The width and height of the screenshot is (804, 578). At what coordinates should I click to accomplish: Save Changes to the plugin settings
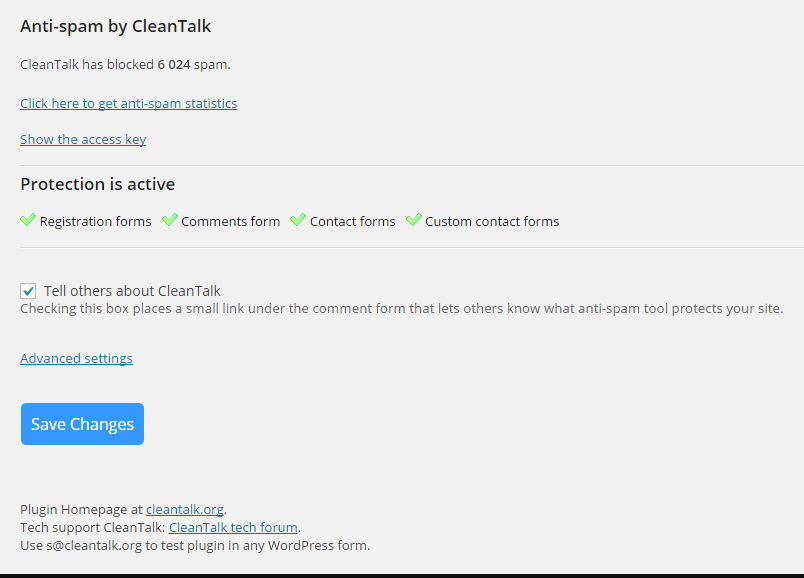pos(83,424)
